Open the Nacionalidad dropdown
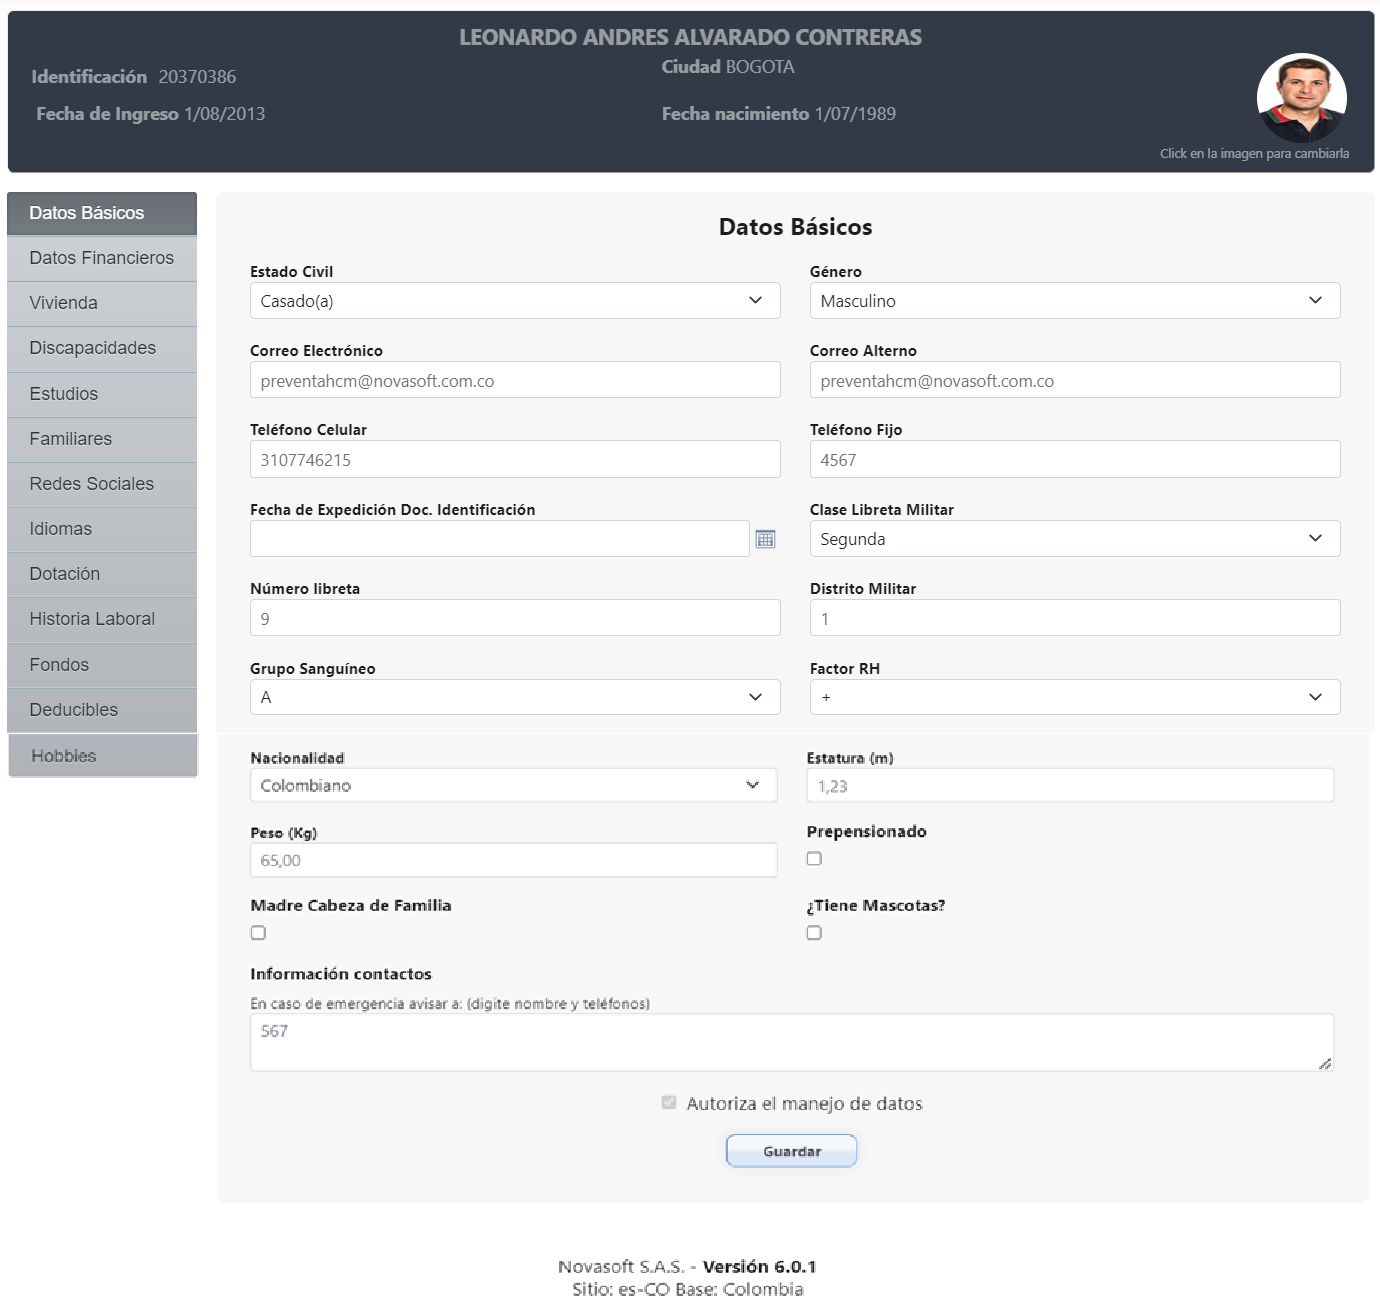 click(513, 785)
